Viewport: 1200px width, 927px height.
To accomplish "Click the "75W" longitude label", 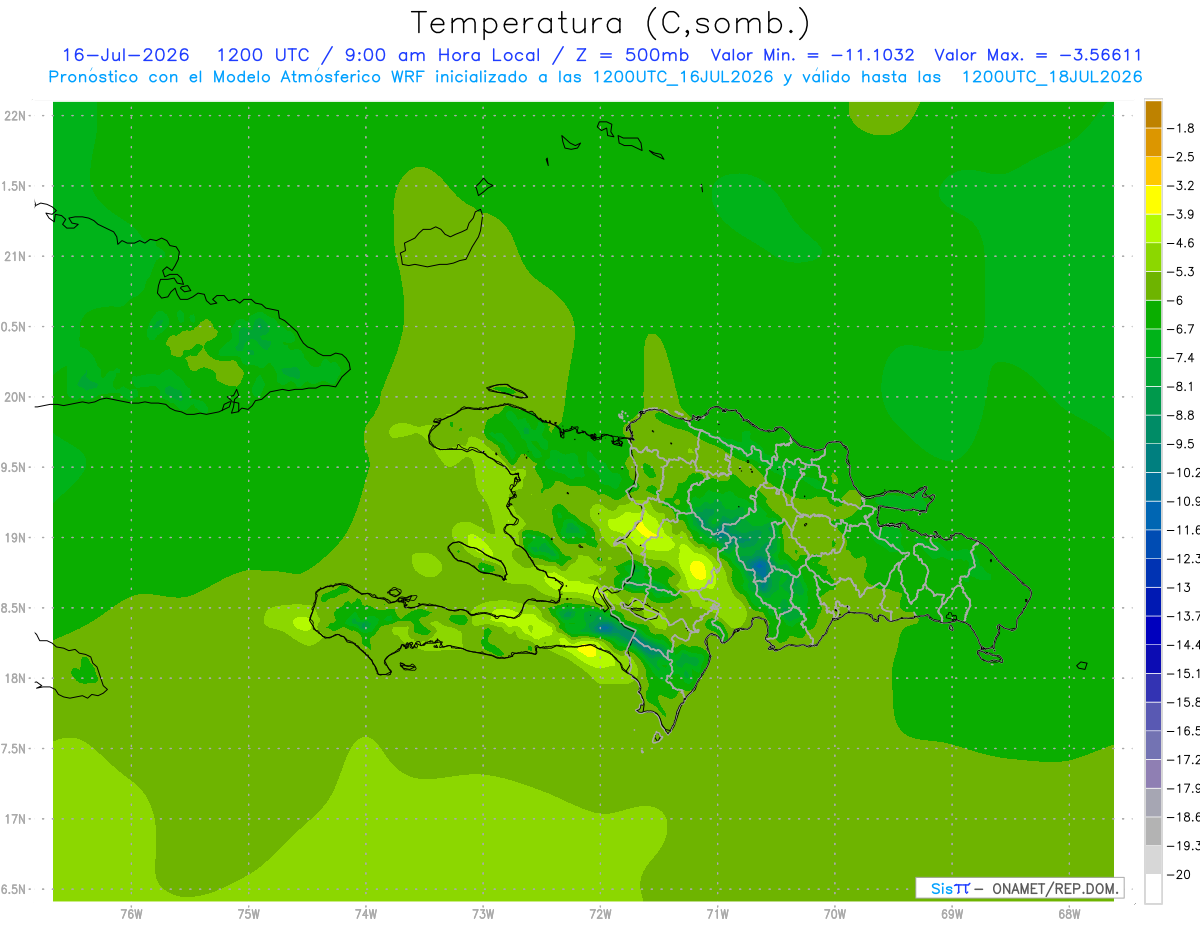I will (x=248, y=913).
